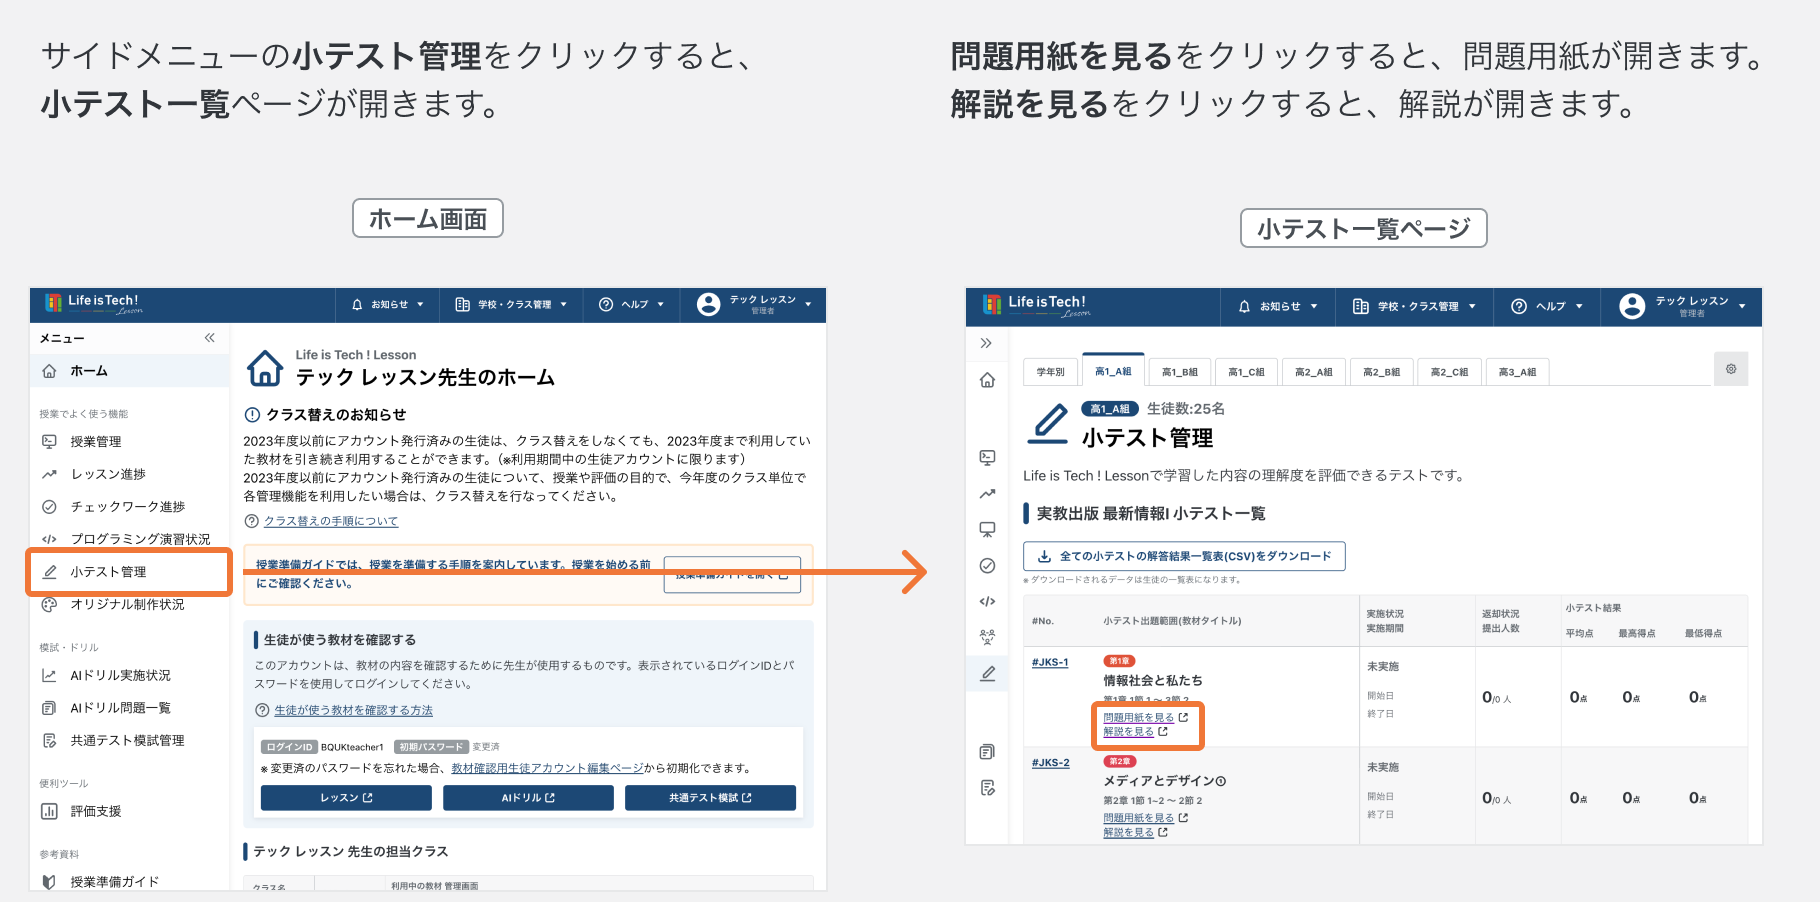Image resolution: width=1820 pixels, height=902 pixels.
Task: Expand collapsed sidebar on 小テスト一覧 page
Action: pyautogui.click(x=987, y=343)
